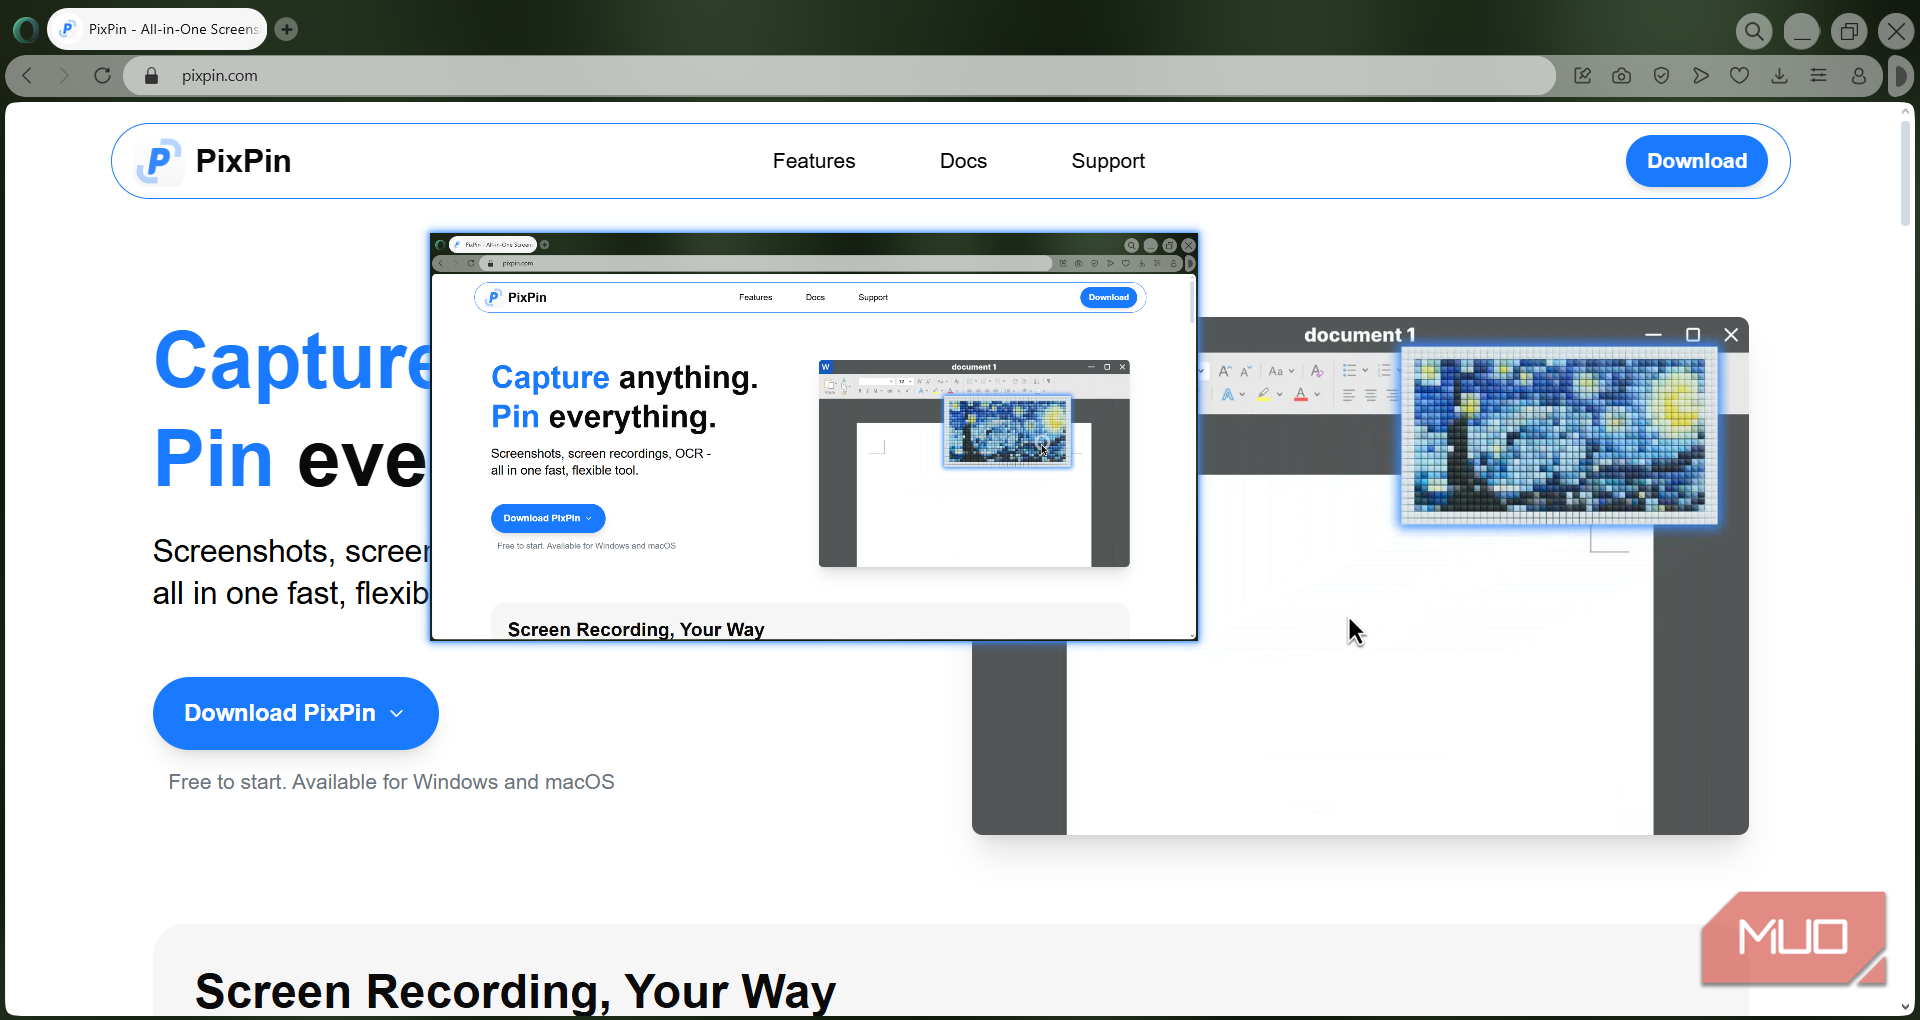Open the browser snapshot camera tool
The width and height of the screenshot is (1920, 1020).
click(x=1621, y=76)
